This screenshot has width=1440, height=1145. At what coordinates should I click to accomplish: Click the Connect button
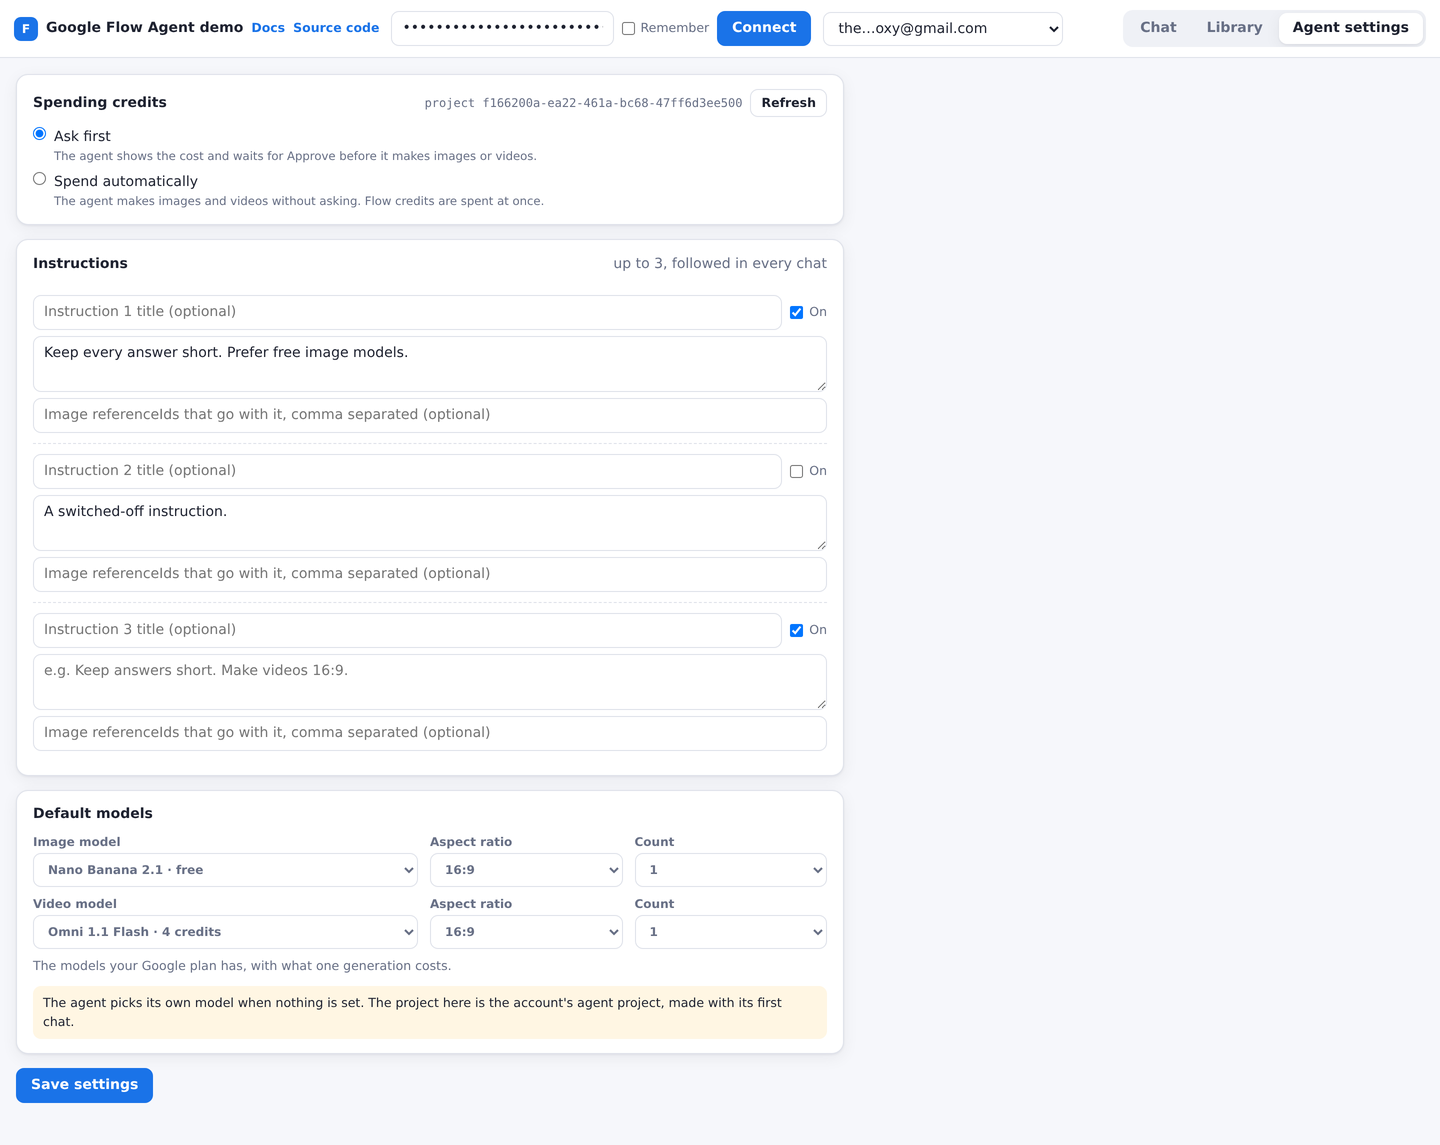pos(764,28)
